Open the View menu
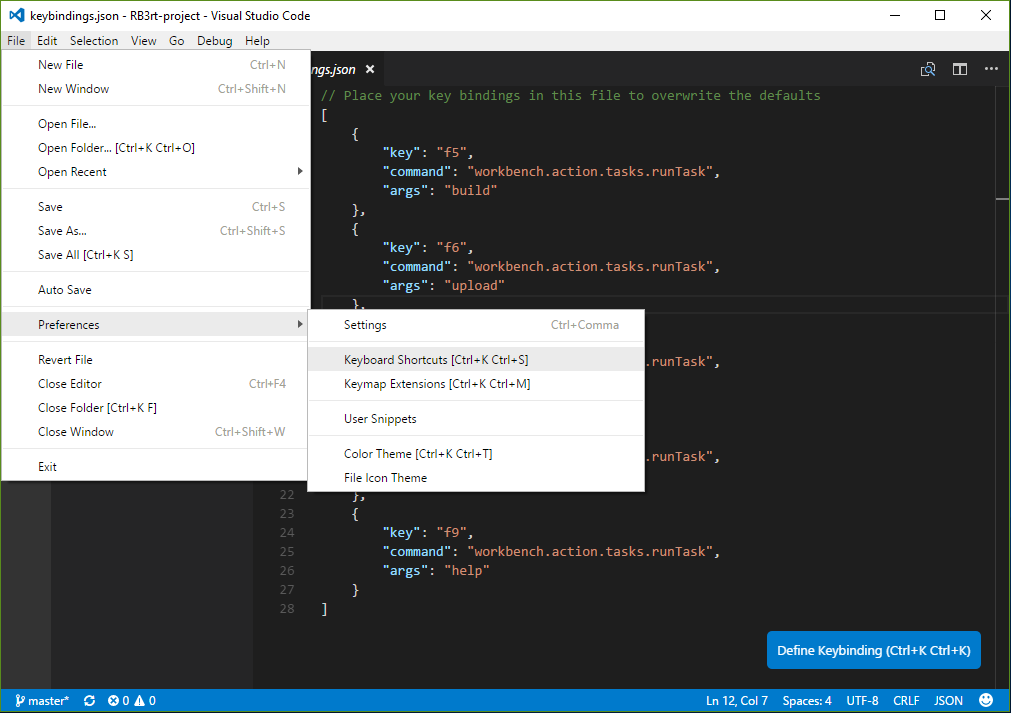1011x713 pixels. [x=144, y=41]
